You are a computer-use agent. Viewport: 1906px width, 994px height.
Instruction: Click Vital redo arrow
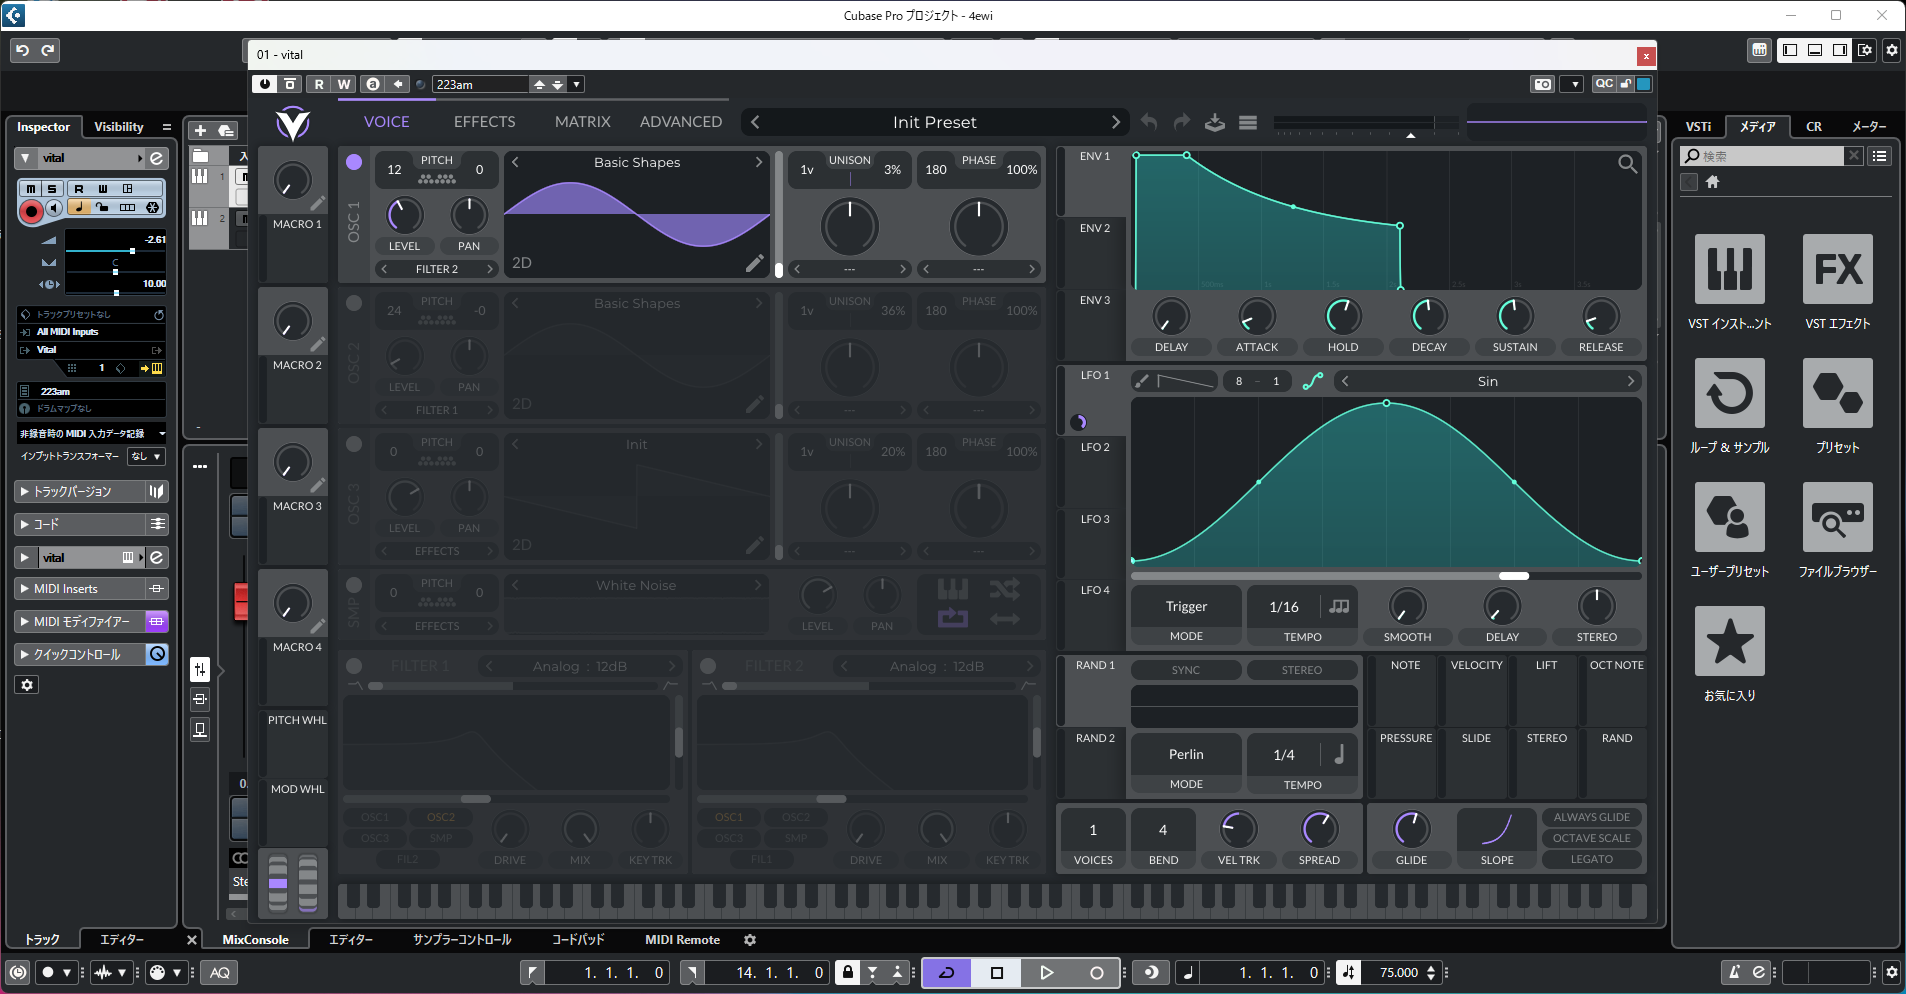click(1182, 122)
